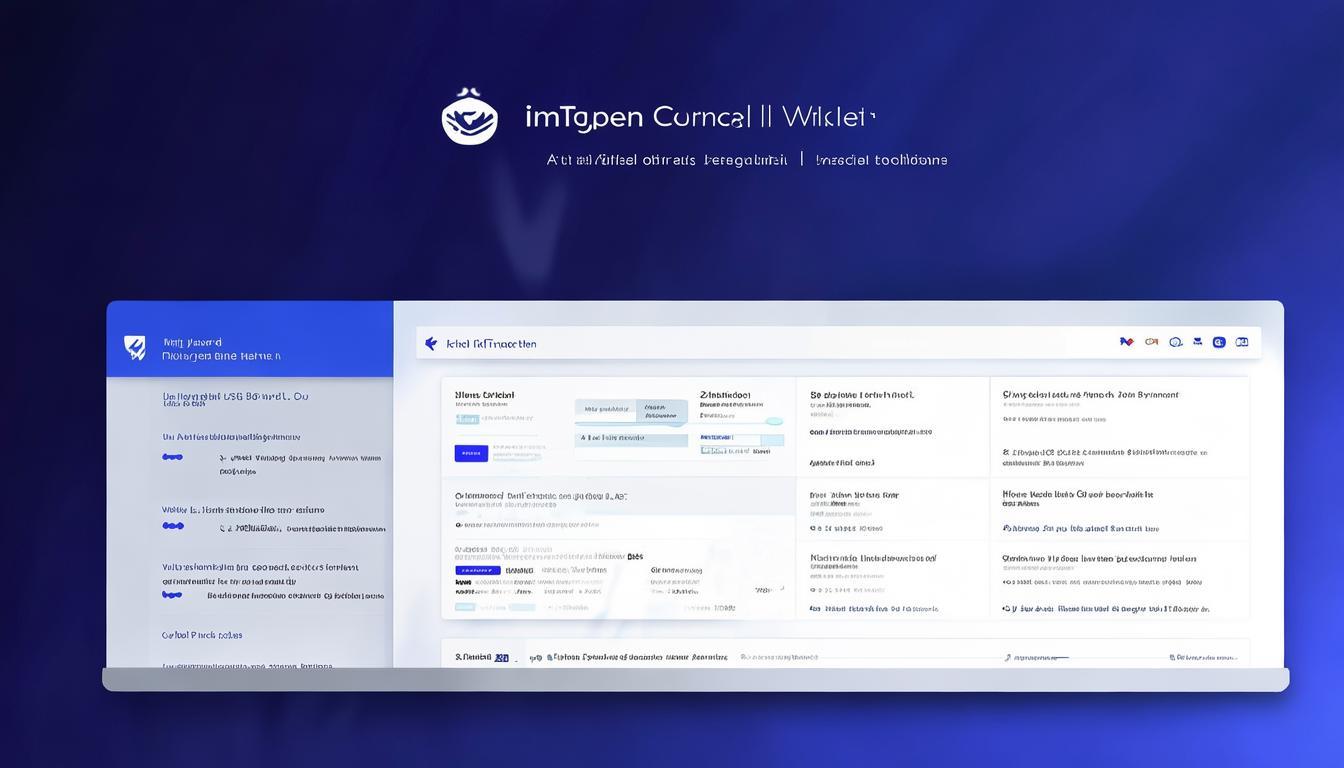Click the solid blue square toolbar icon

pos(1219,342)
